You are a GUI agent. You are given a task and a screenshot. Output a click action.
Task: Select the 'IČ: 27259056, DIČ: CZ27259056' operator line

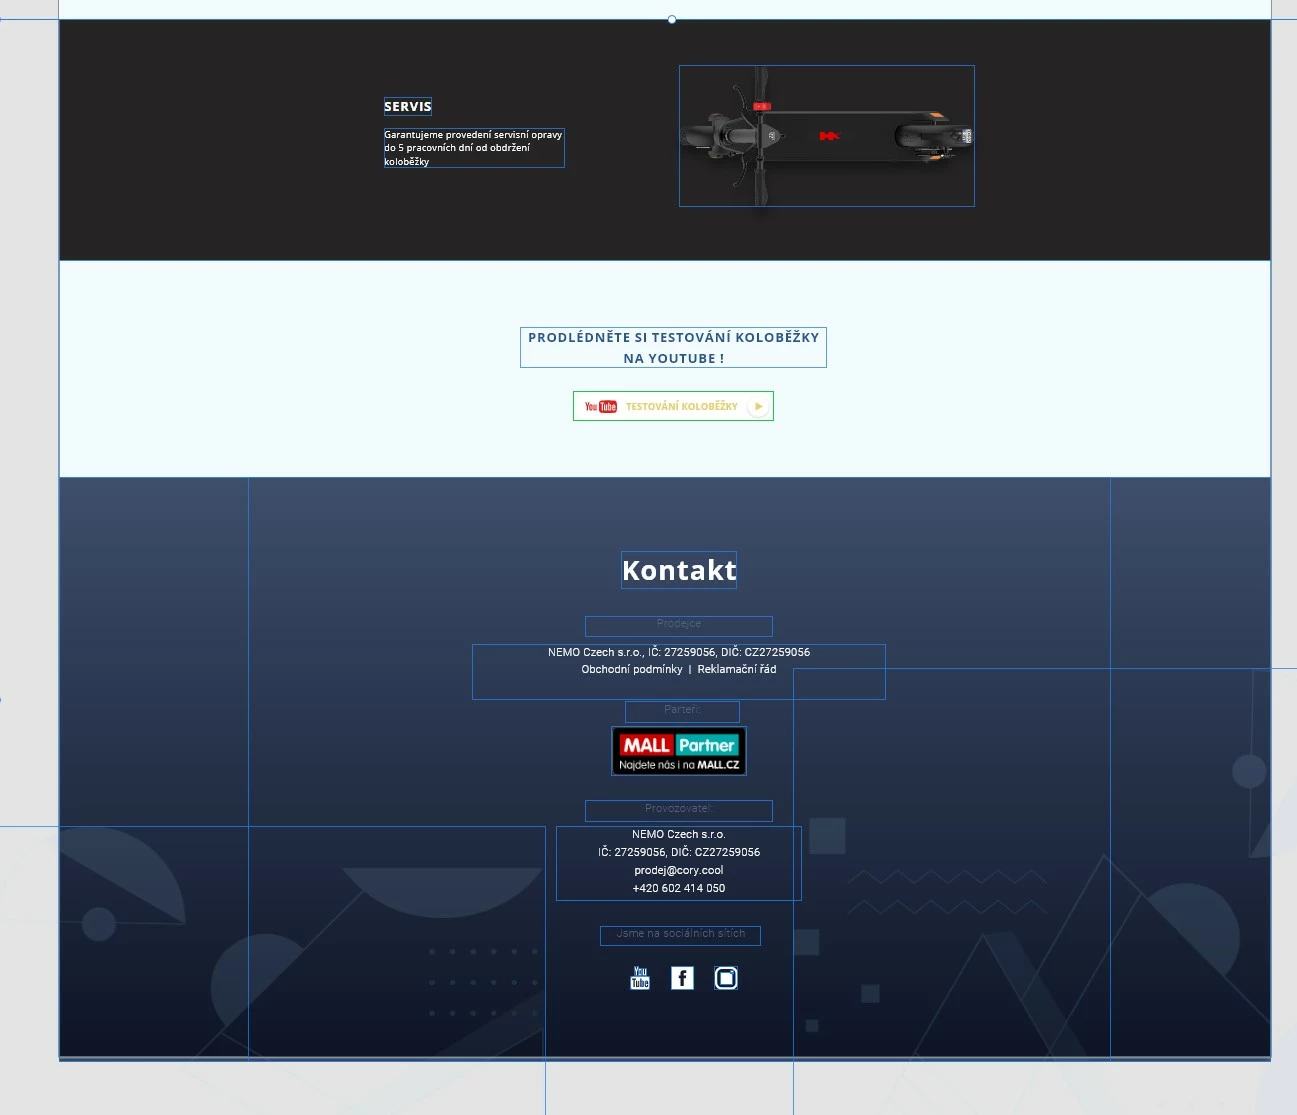coord(679,853)
